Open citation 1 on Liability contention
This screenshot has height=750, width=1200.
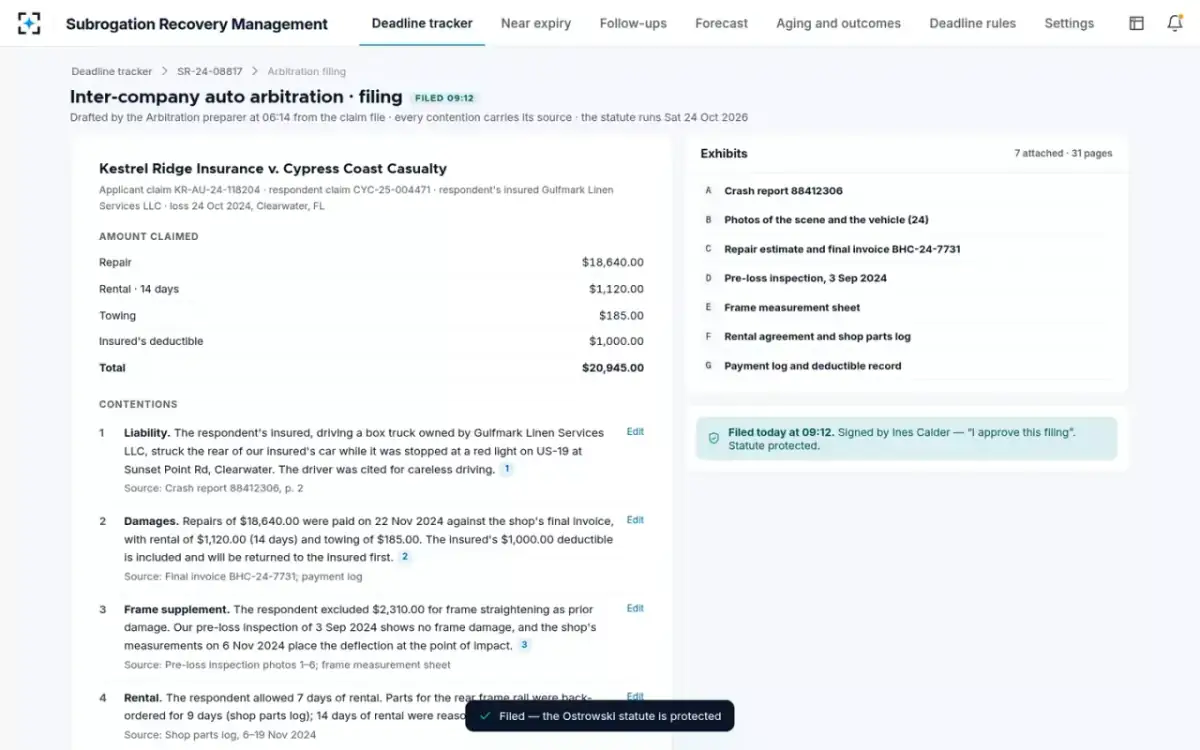point(506,469)
